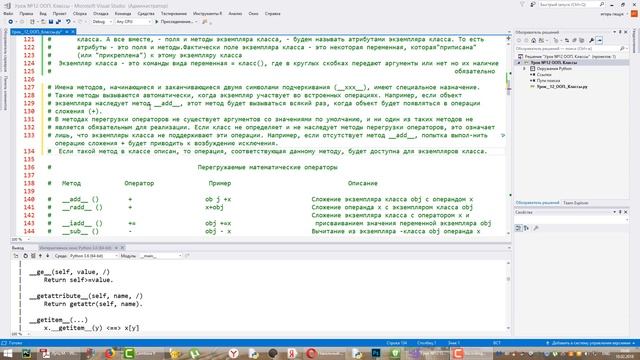Open the Проект menu
The height and width of the screenshot is (360, 640).
[x=60, y=13]
